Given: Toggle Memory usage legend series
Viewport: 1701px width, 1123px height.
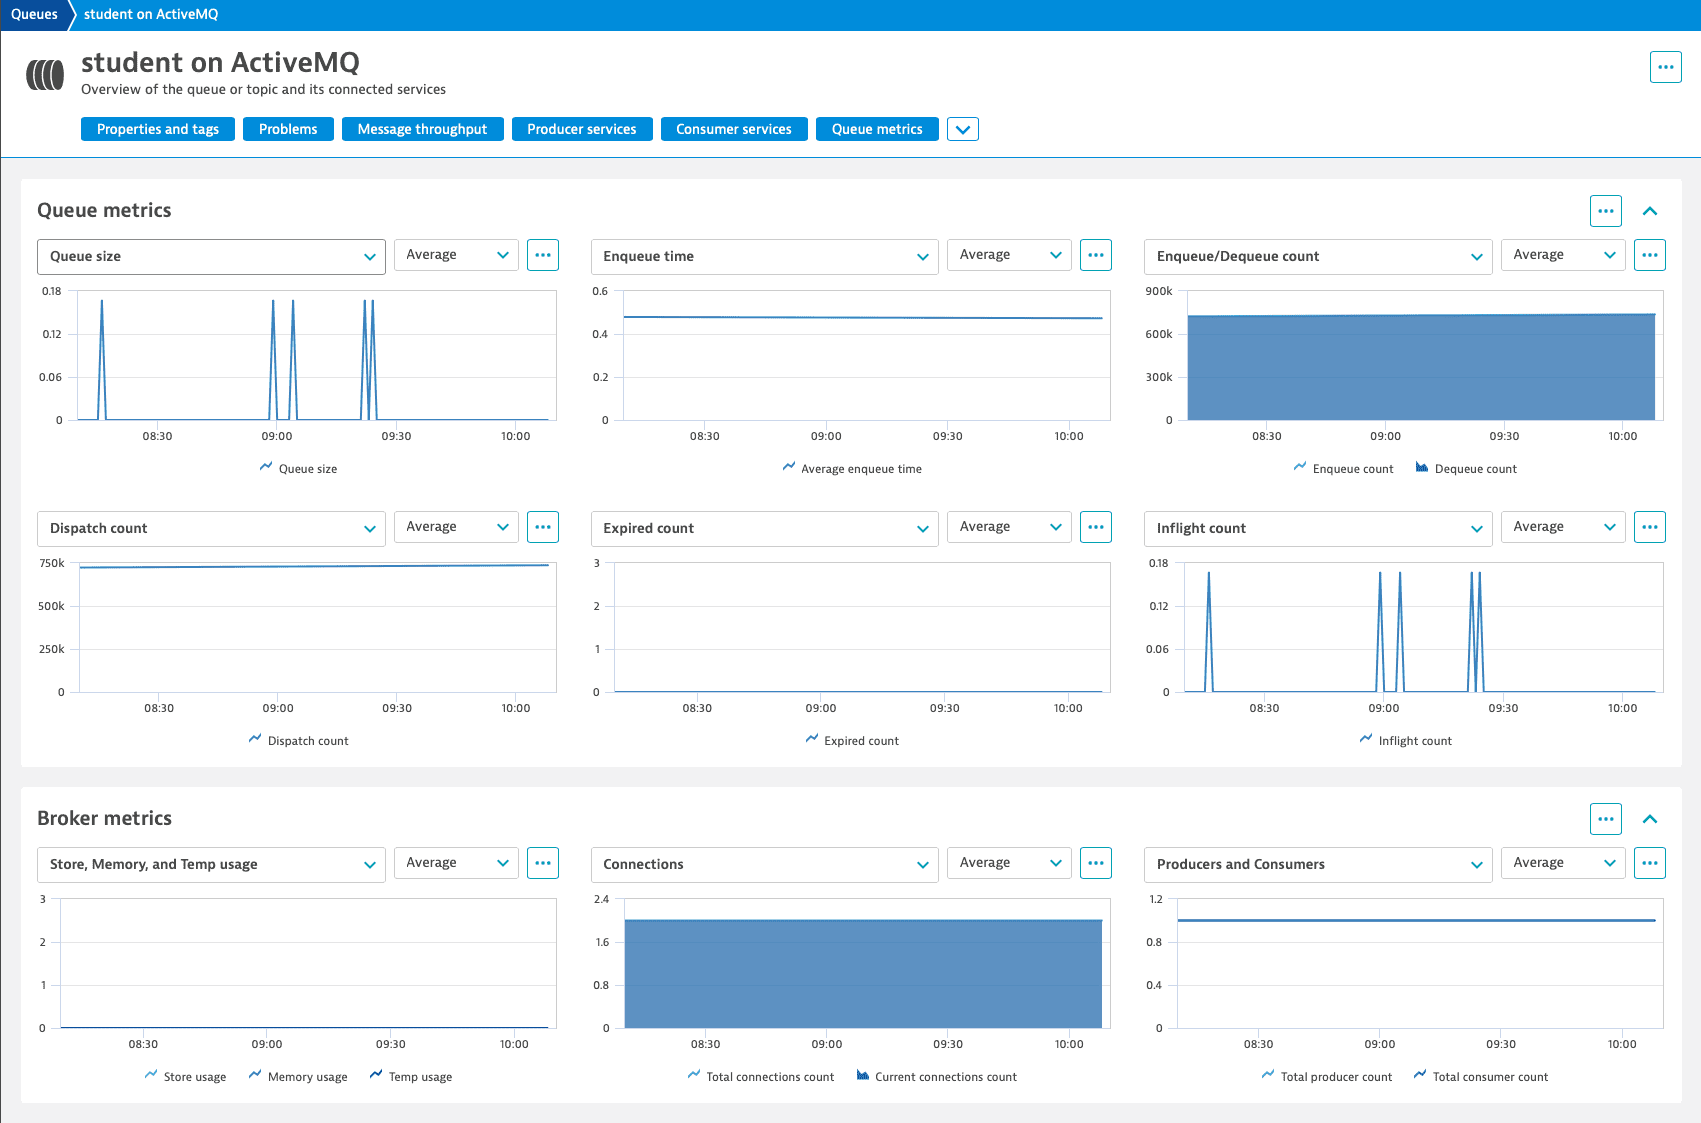Looking at the screenshot, I should point(298,1076).
